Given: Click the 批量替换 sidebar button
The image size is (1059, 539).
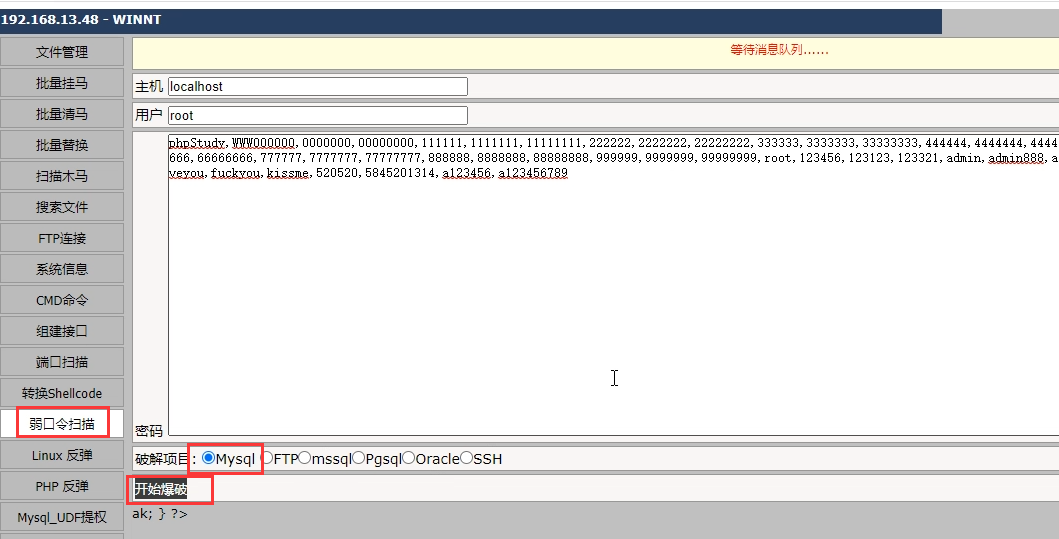Looking at the screenshot, I should point(62,145).
